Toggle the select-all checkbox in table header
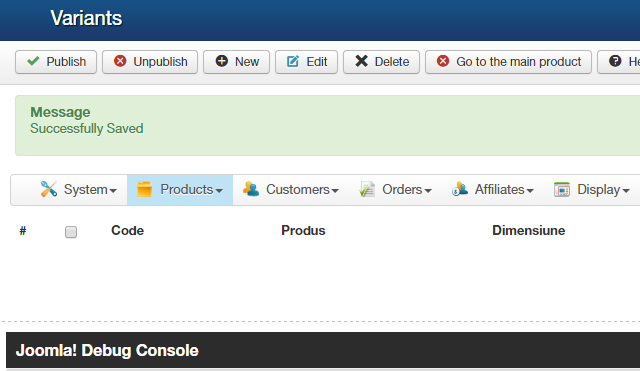Screen dimensions: 640x371 (71, 232)
